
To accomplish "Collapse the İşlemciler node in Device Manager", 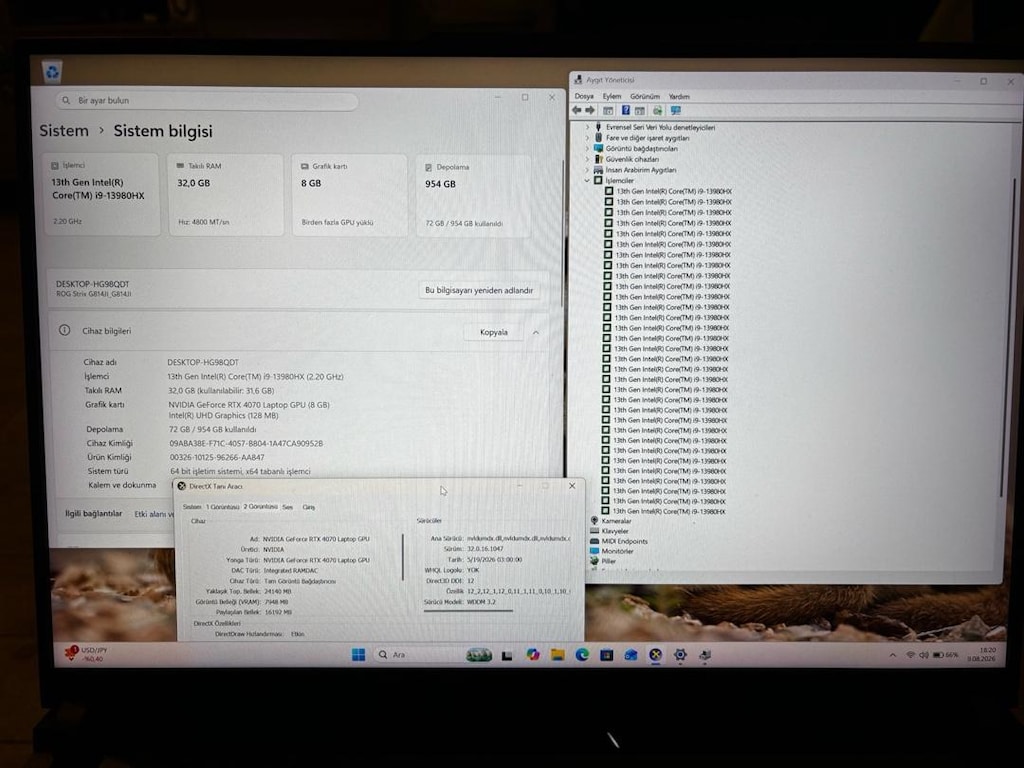I will [587, 181].
